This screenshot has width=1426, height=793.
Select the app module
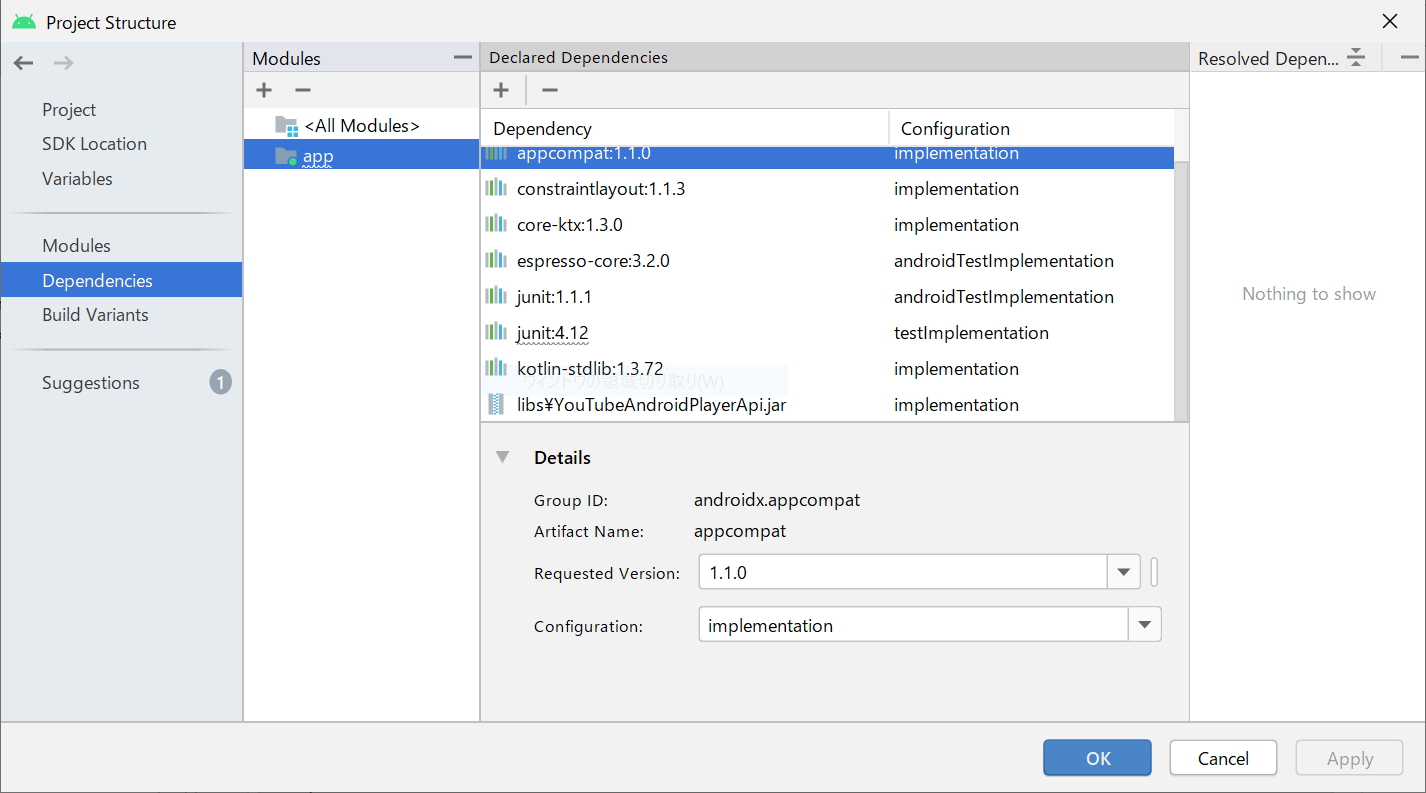(x=361, y=156)
